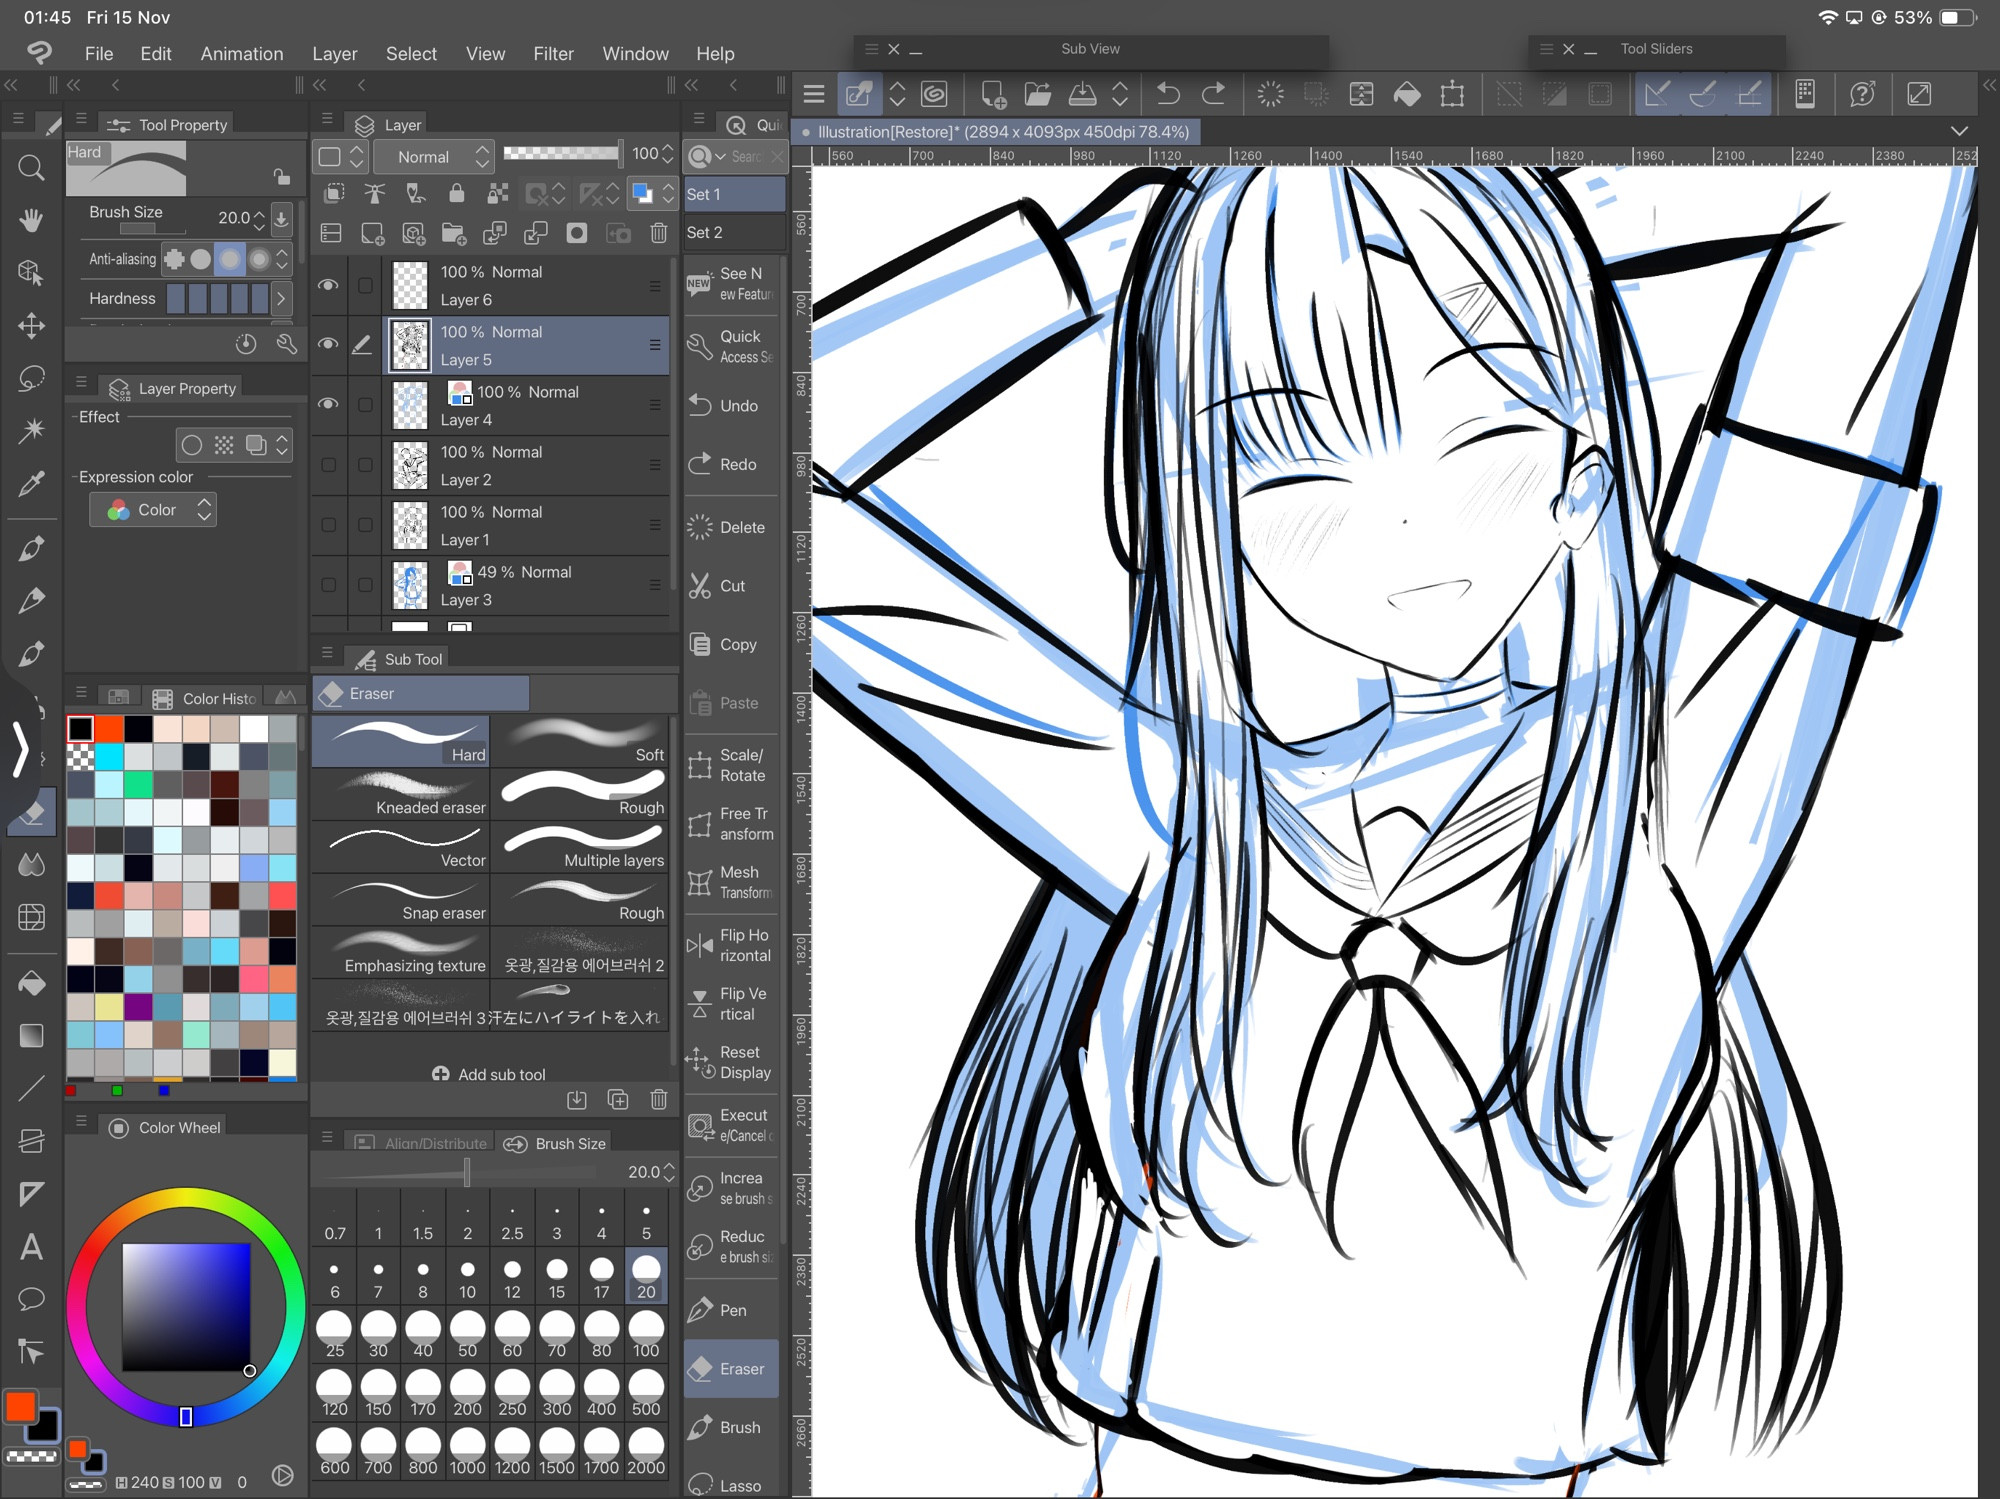
Task: Select the Gradient tool
Action: click(31, 1036)
